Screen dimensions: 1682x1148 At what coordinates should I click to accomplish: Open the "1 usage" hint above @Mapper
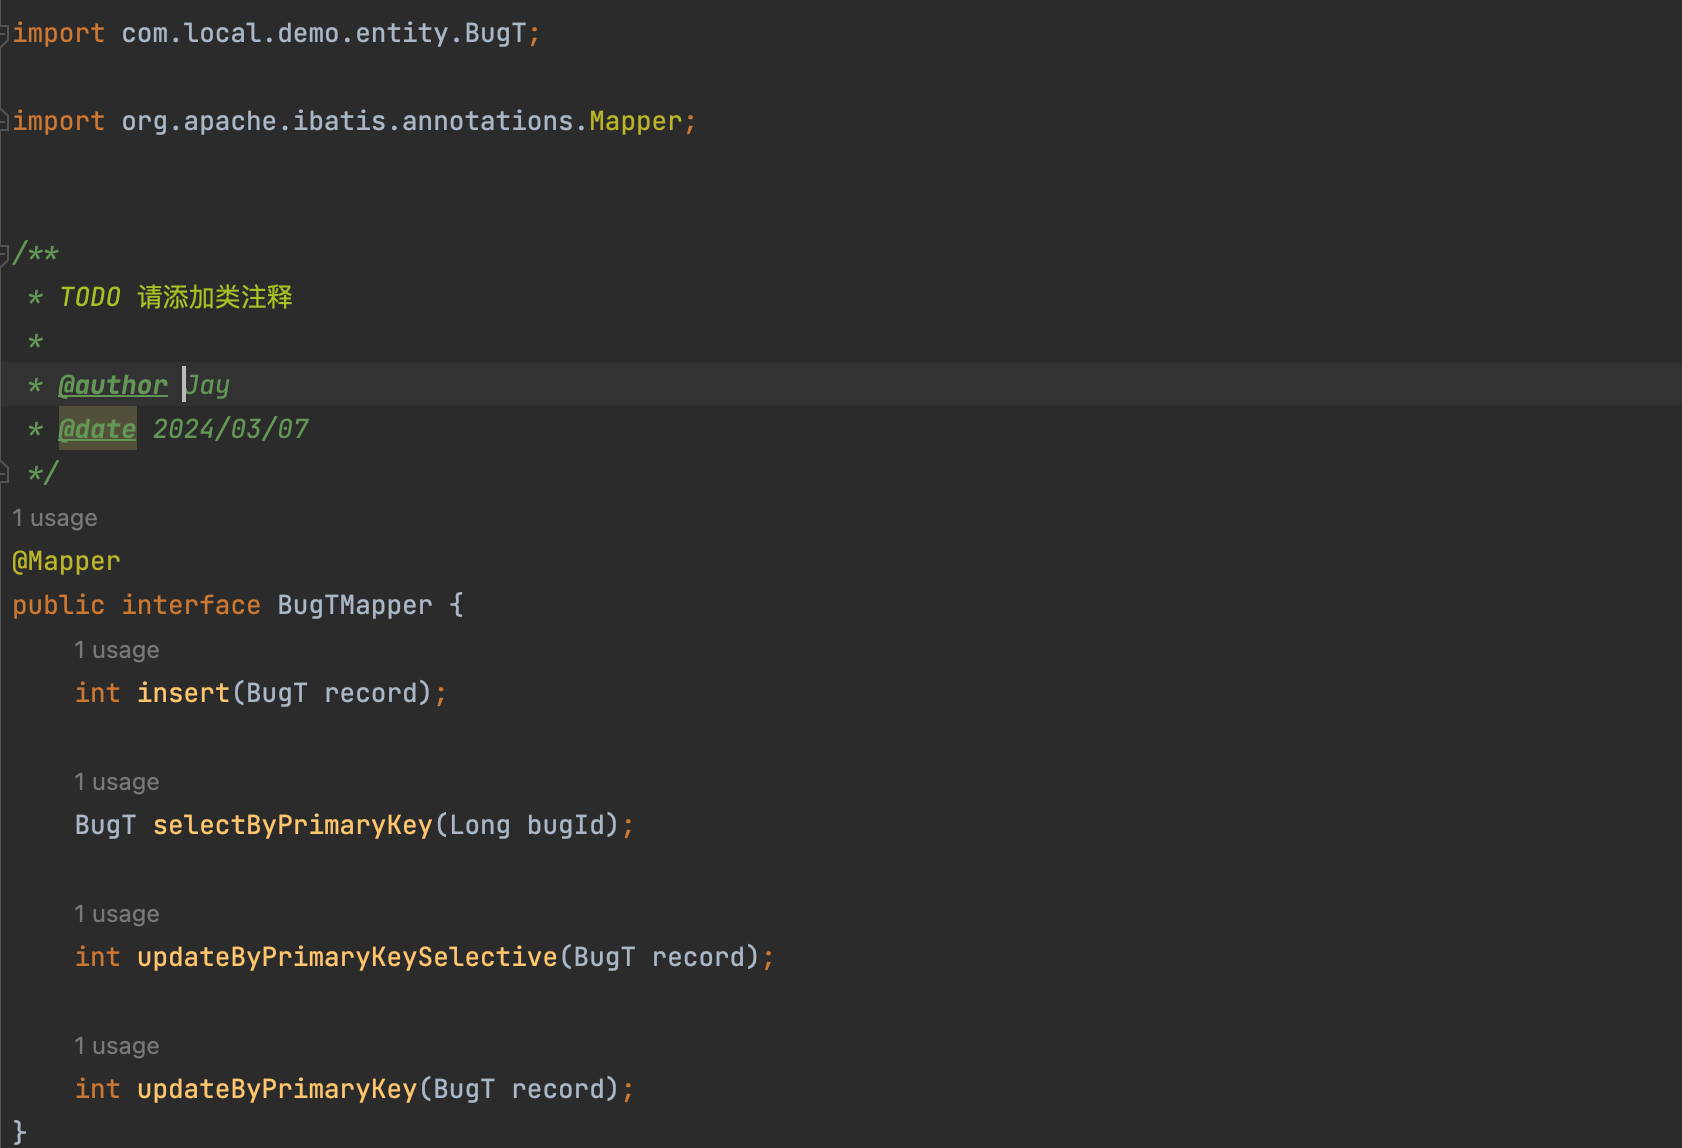pyautogui.click(x=55, y=518)
